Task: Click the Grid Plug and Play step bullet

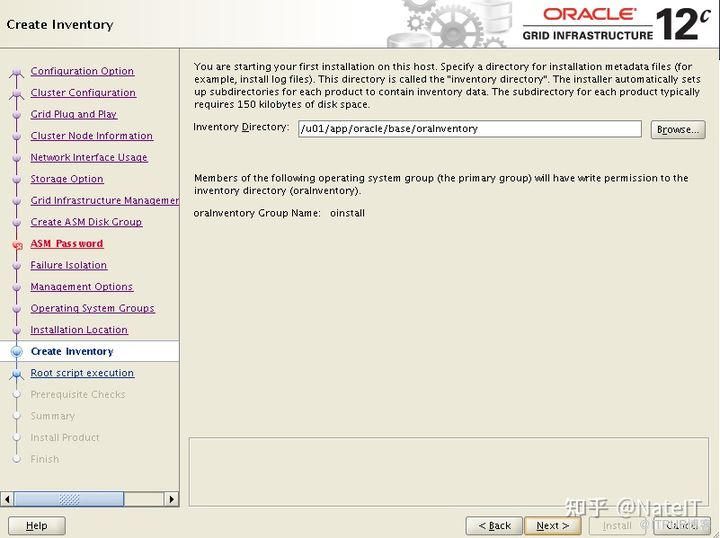Action: tap(17, 115)
